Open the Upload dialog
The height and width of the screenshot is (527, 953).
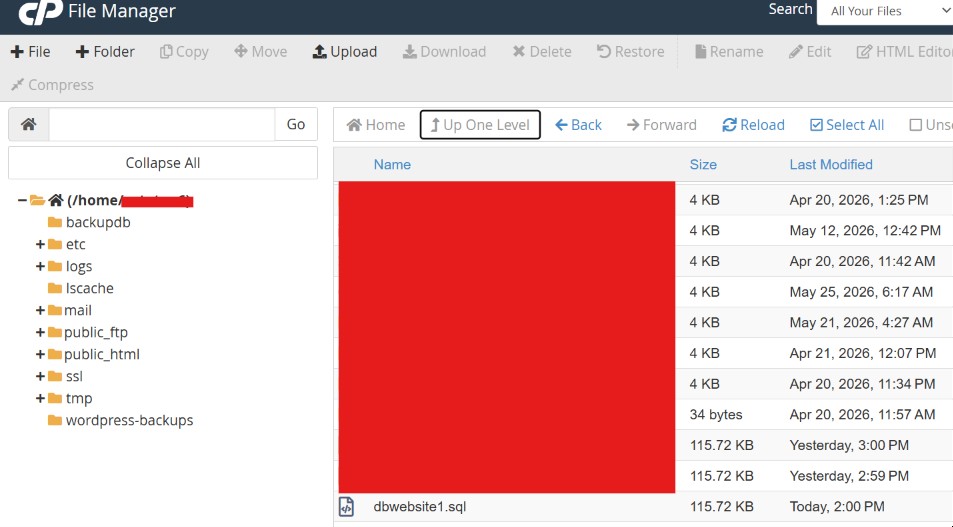pos(345,52)
